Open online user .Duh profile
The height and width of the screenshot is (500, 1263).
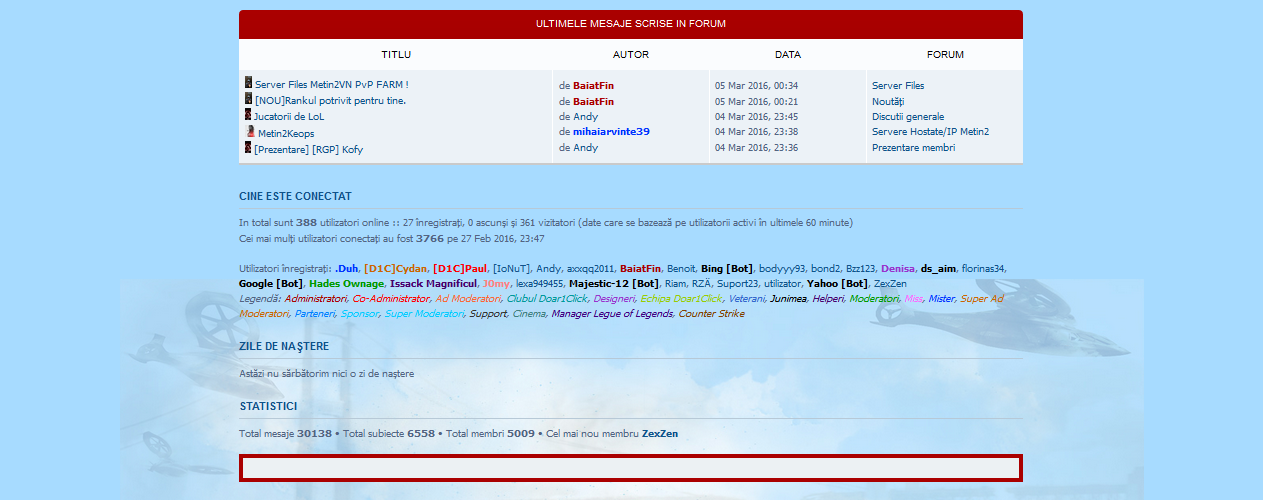coord(346,268)
